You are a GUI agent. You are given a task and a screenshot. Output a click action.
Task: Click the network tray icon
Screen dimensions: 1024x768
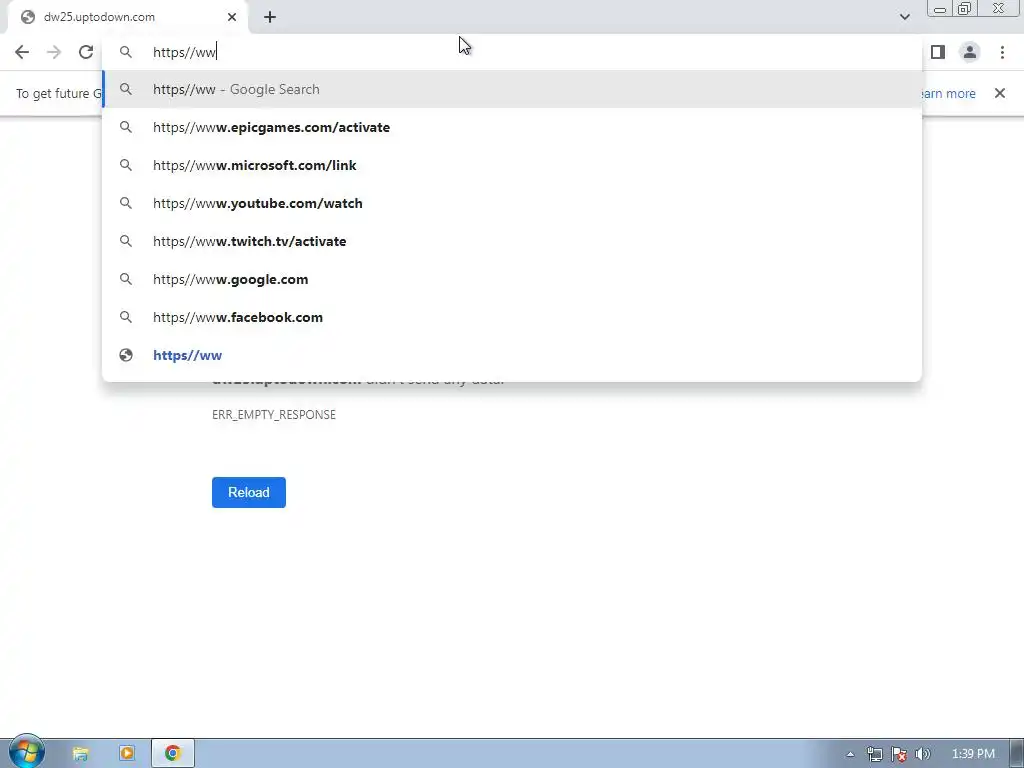click(874, 754)
